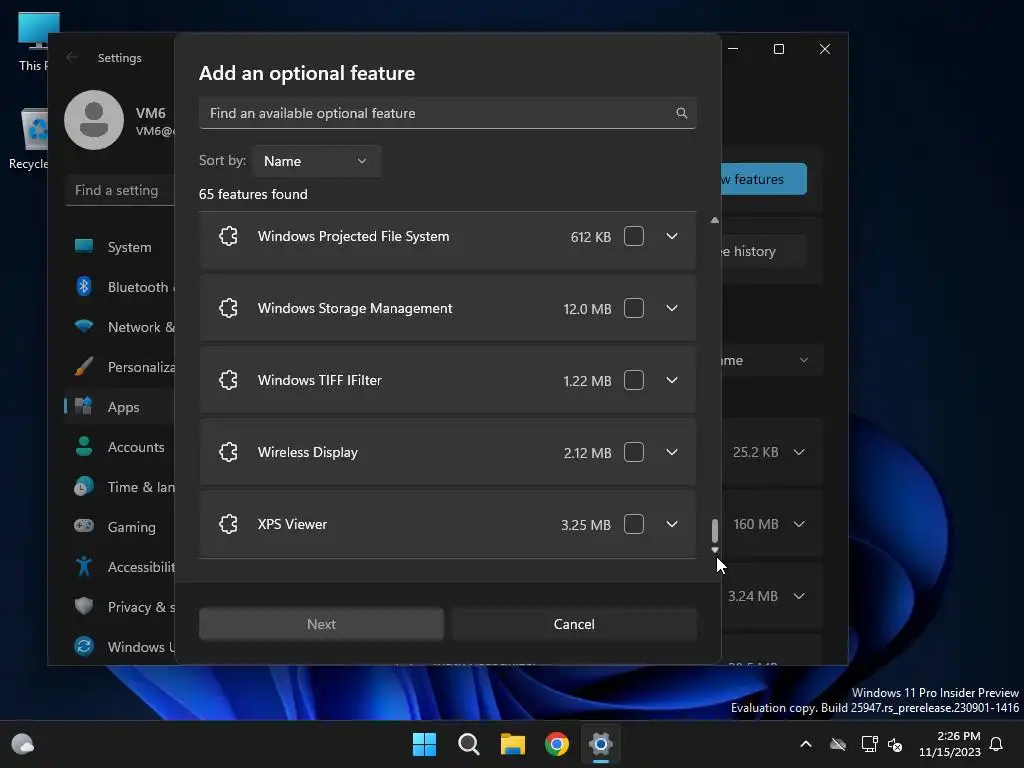Expand Windows Projected File System details
This screenshot has width=1024, height=768.
(x=671, y=236)
